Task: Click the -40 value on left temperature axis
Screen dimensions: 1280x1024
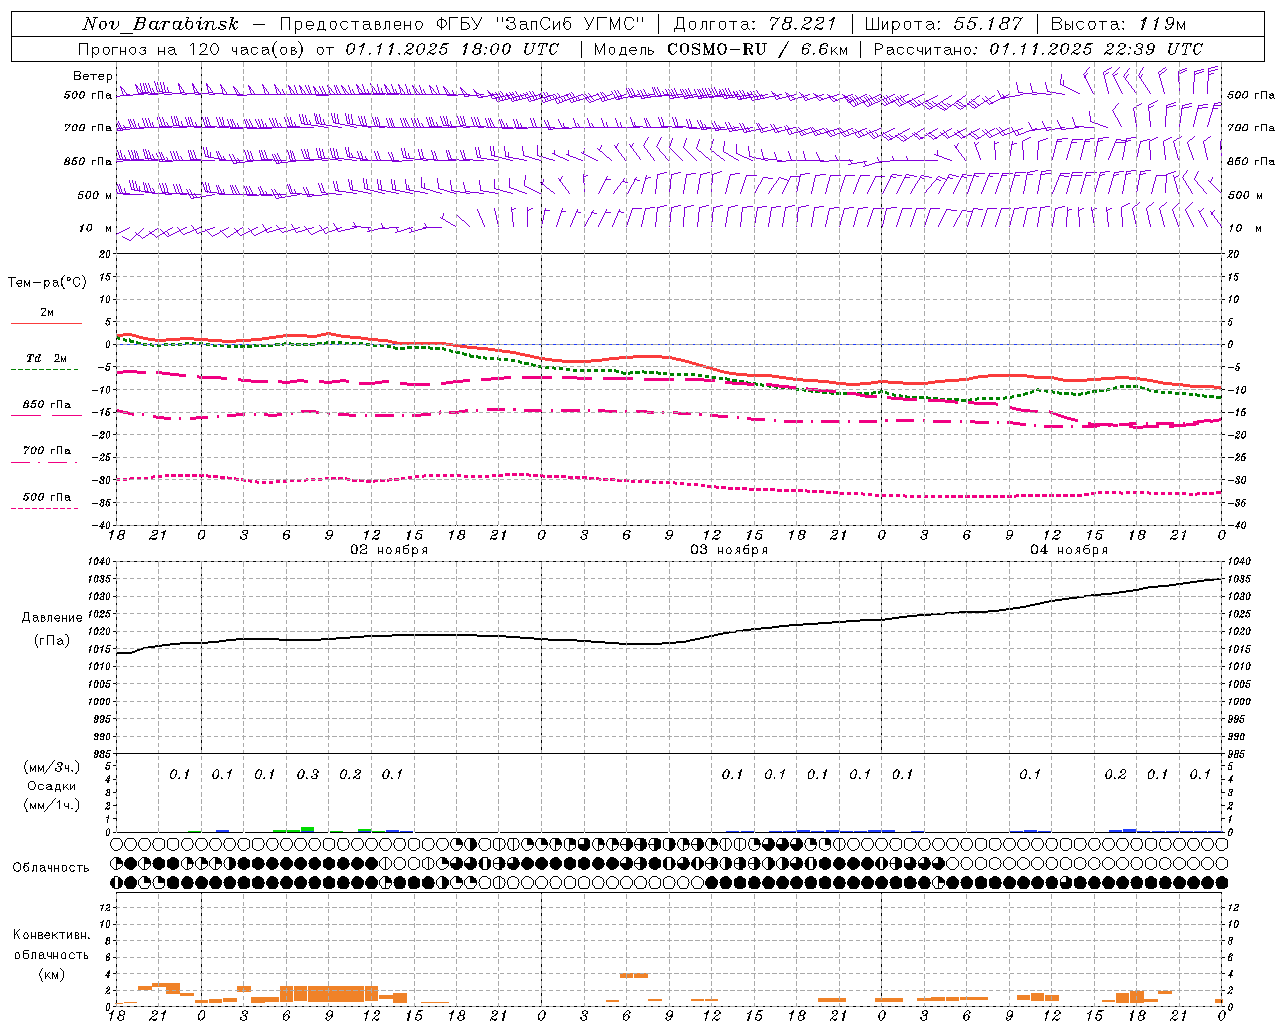Action: pos(102,525)
